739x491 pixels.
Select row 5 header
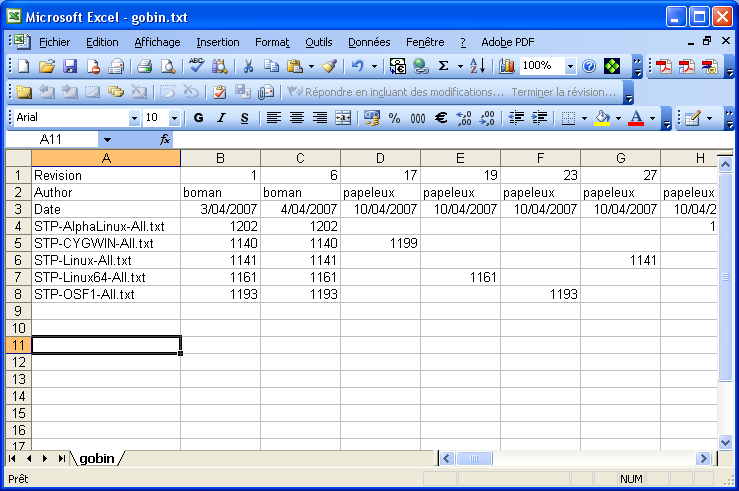coord(18,243)
